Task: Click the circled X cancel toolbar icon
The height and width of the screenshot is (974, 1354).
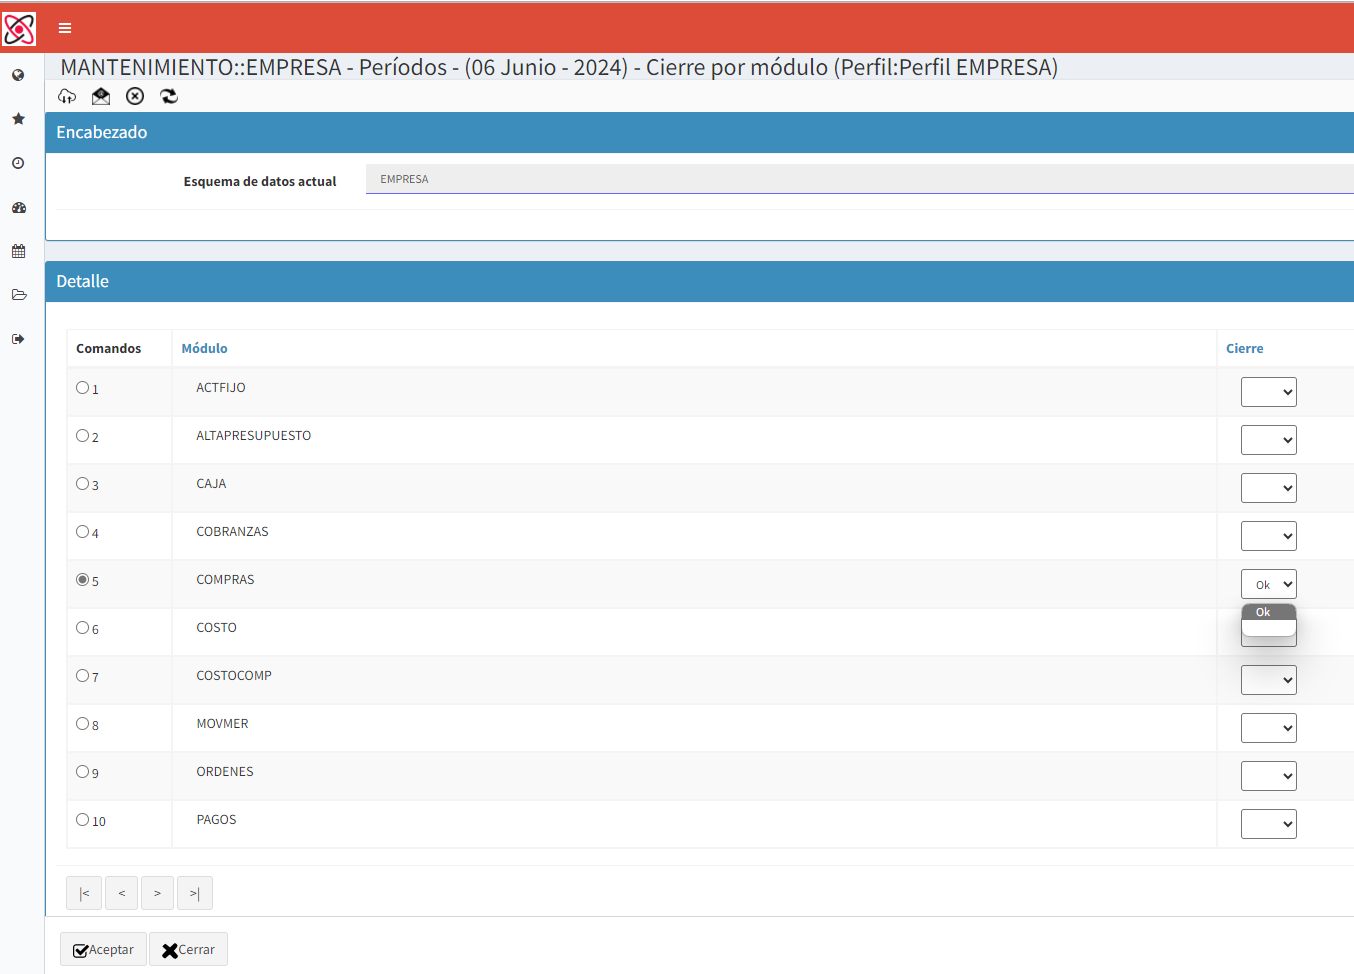Action: [x=135, y=96]
